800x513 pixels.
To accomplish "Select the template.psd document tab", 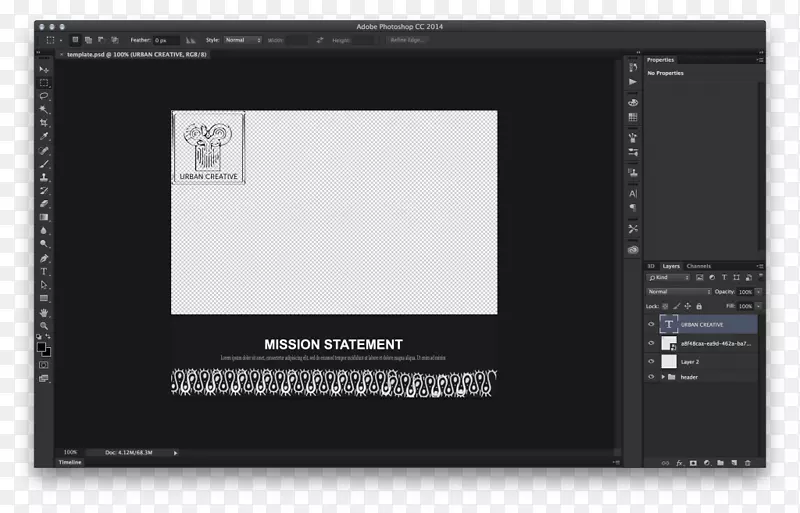I will tap(136, 54).
